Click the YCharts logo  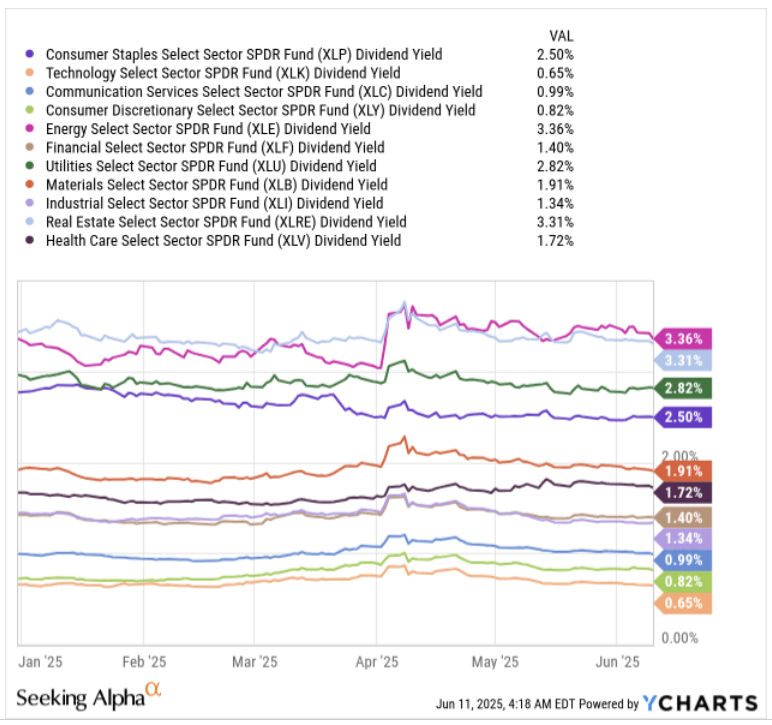click(699, 702)
